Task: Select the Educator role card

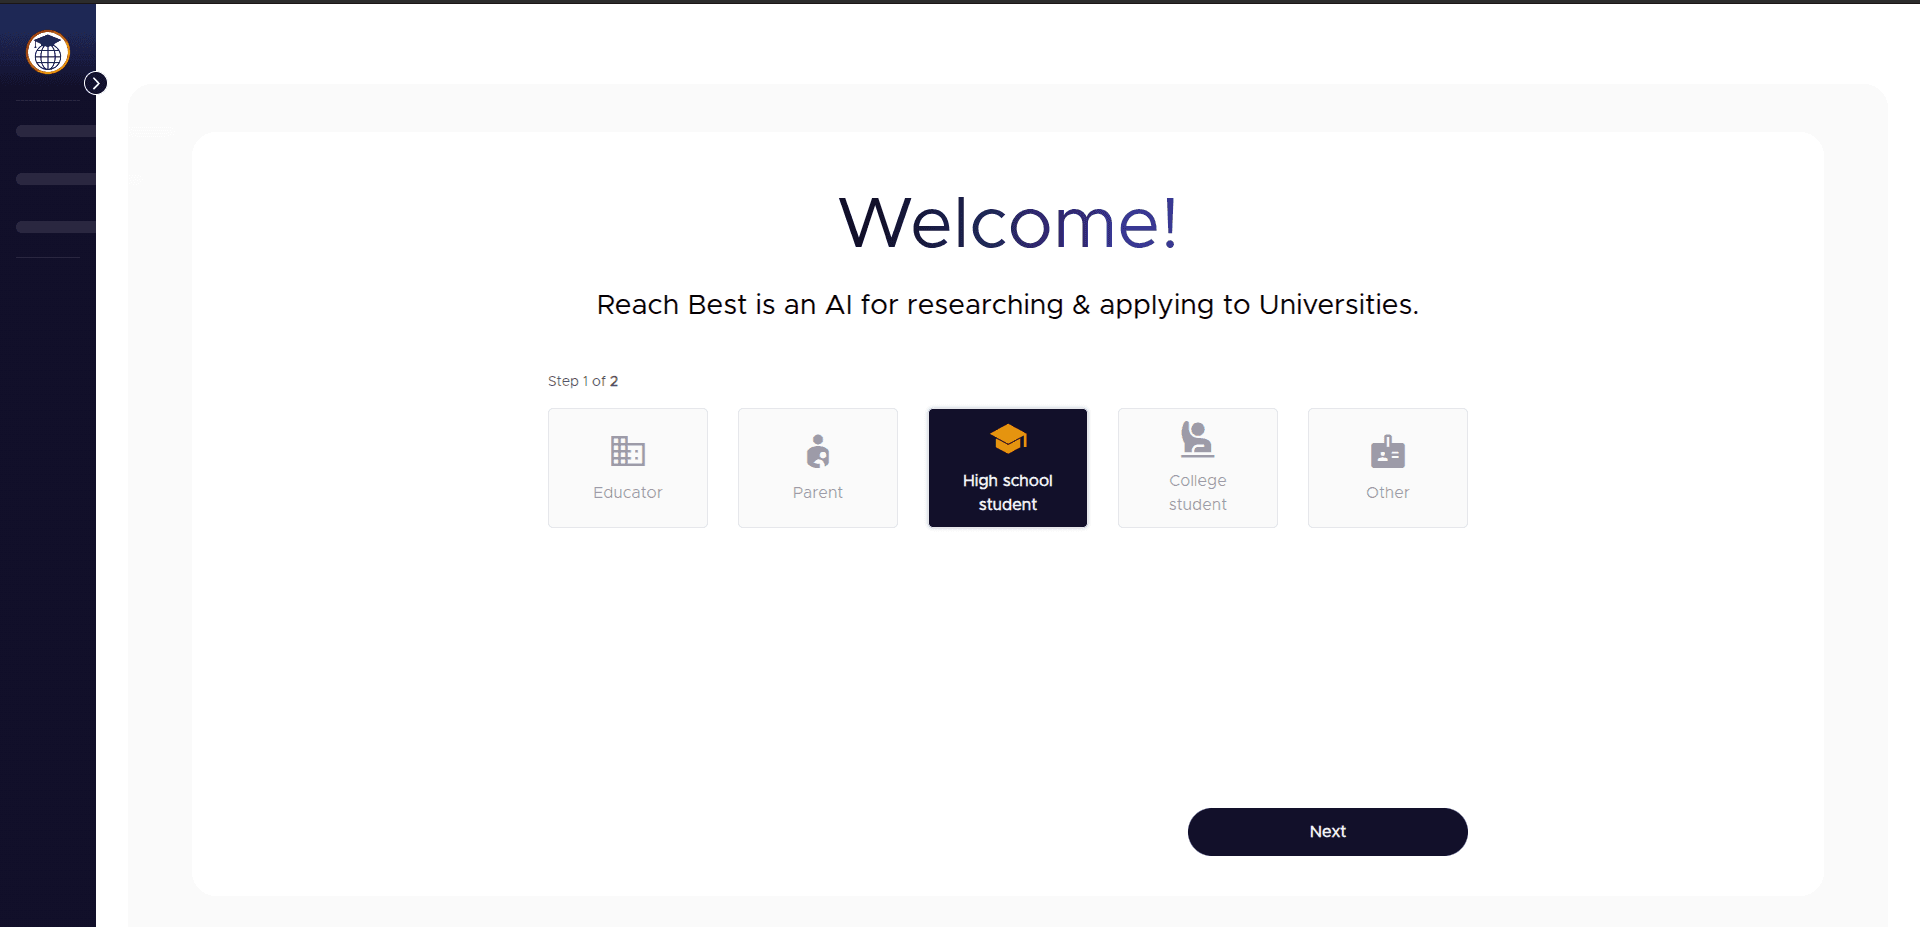Action: (x=628, y=468)
